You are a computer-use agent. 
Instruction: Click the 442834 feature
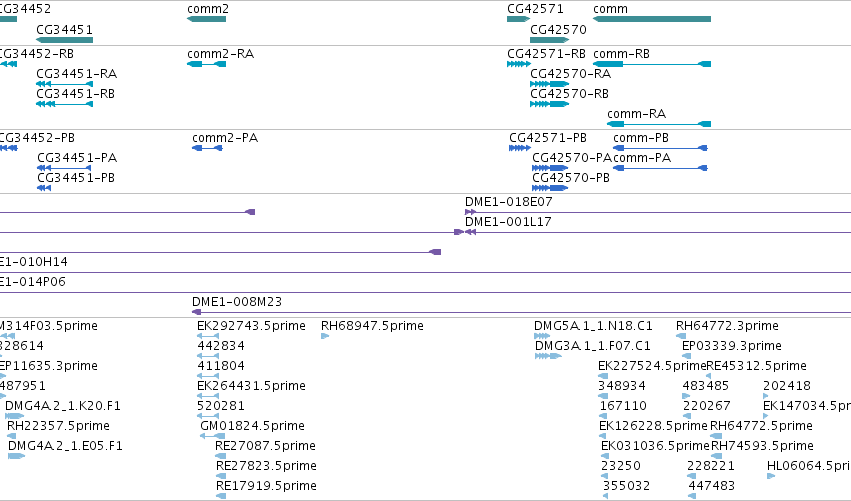(x=208, y=357)
